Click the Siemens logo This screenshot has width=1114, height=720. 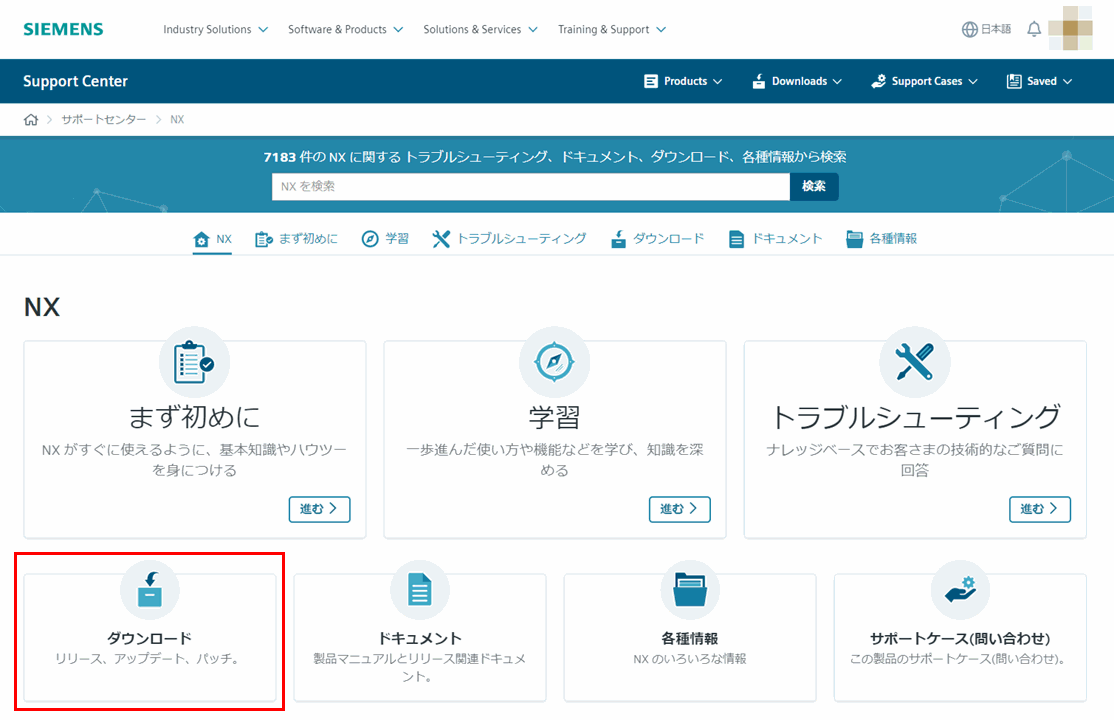(63, 29)
